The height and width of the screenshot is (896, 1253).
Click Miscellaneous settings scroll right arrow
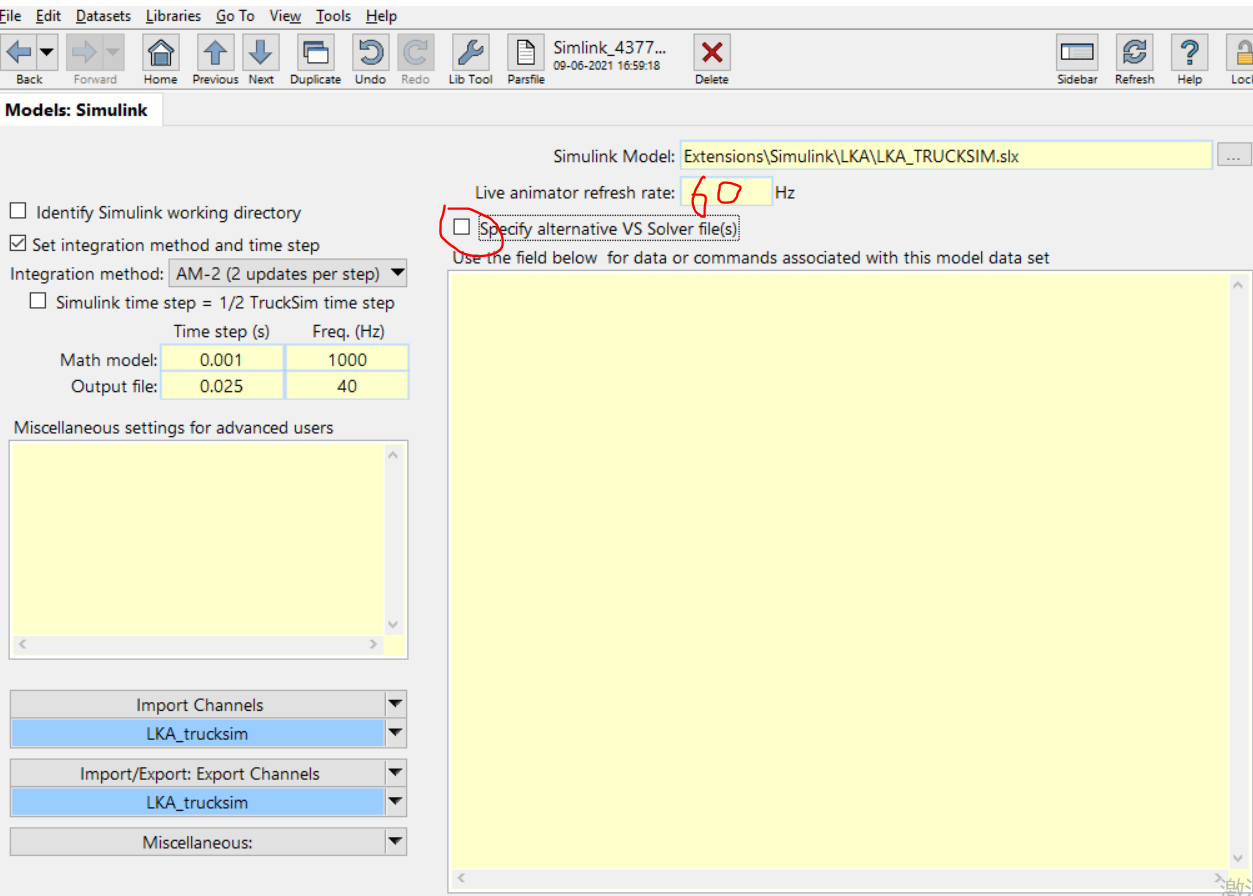[x=374, y=646]
